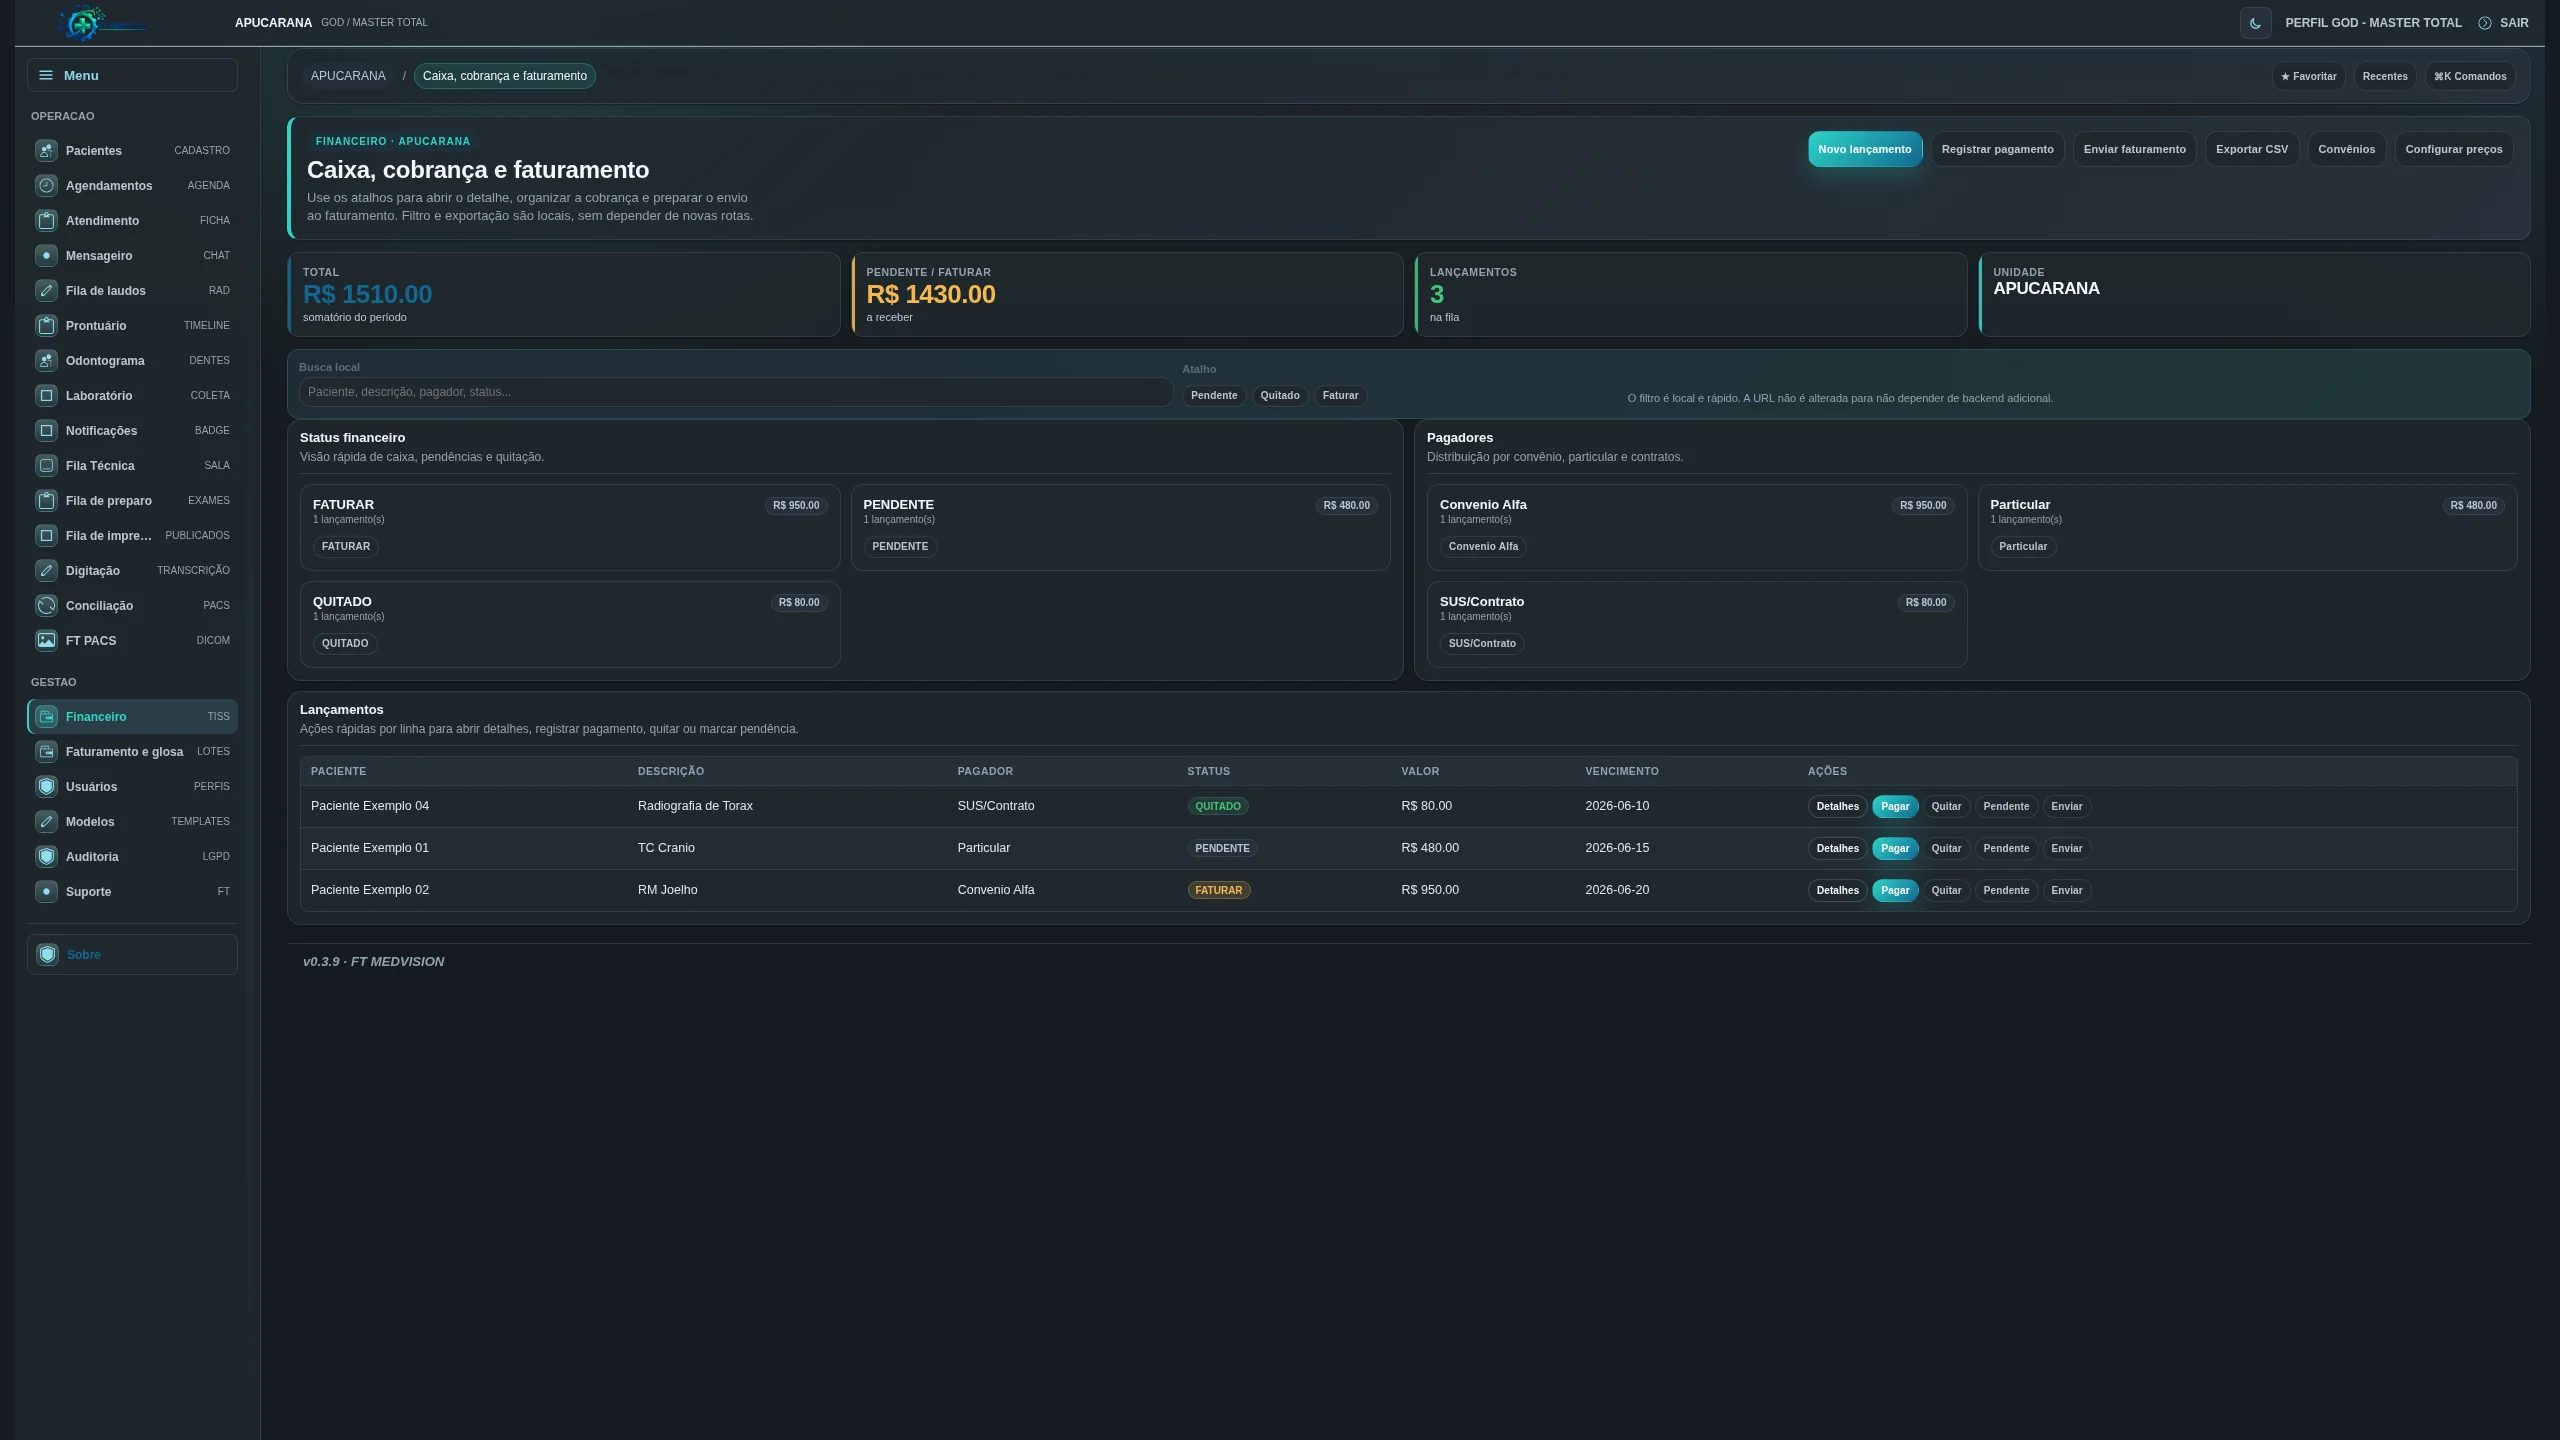Image resolution: width=2560 pixels, height=1440 pixels.
Task: Open the ⌘K Comandos palette
Action: point(2470,76)
